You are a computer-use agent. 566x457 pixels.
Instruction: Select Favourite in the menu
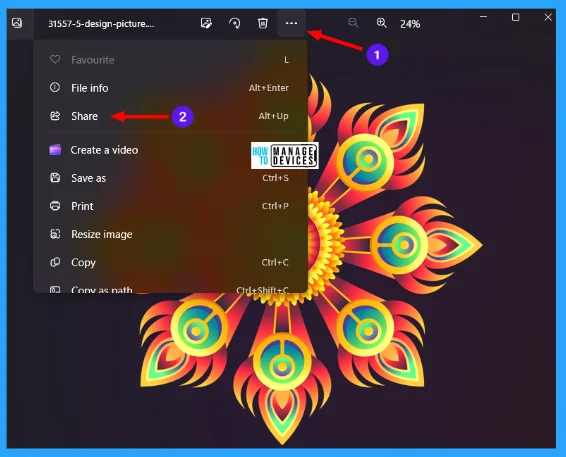coord(170,60)
